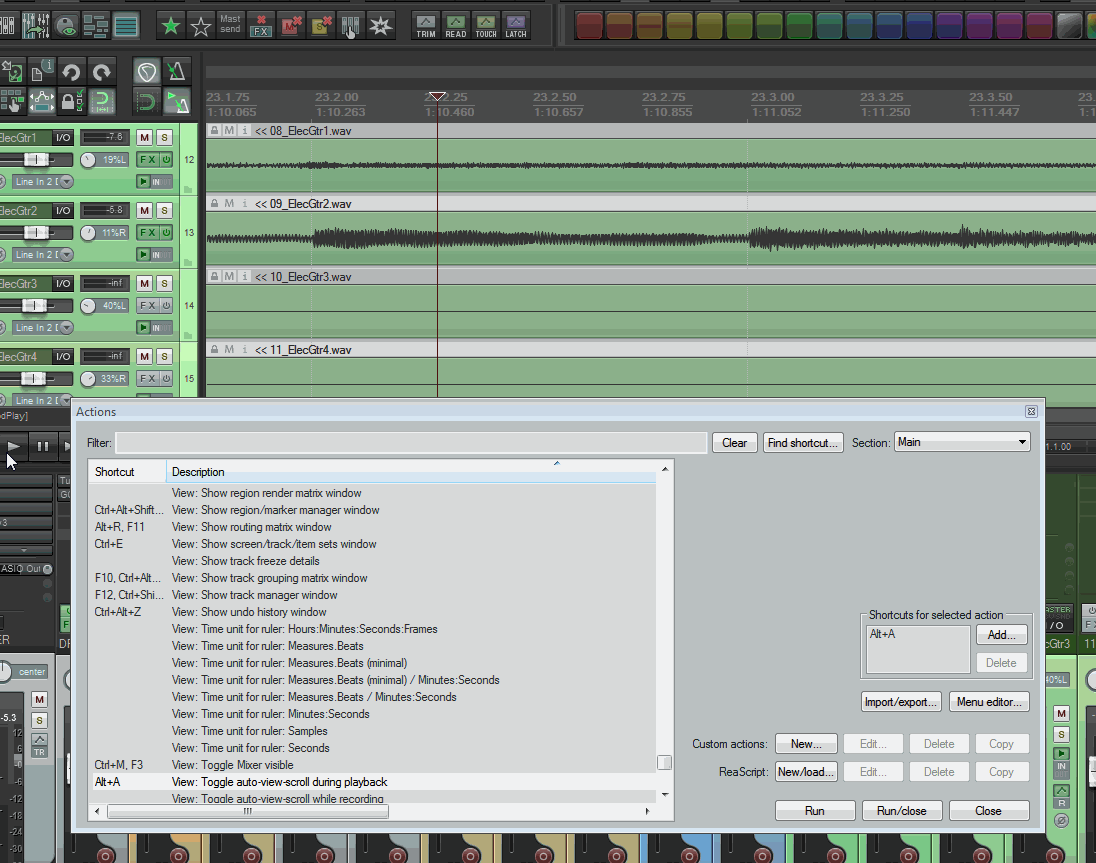Open I/O routing for ElecGtr1
1096x863 pixels.
point(63,138)
